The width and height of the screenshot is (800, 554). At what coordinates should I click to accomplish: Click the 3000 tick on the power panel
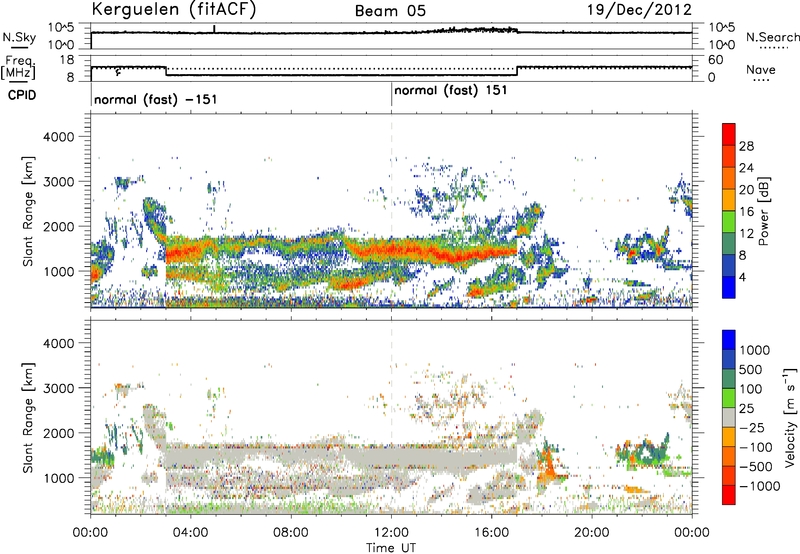(x=58, y=182)
